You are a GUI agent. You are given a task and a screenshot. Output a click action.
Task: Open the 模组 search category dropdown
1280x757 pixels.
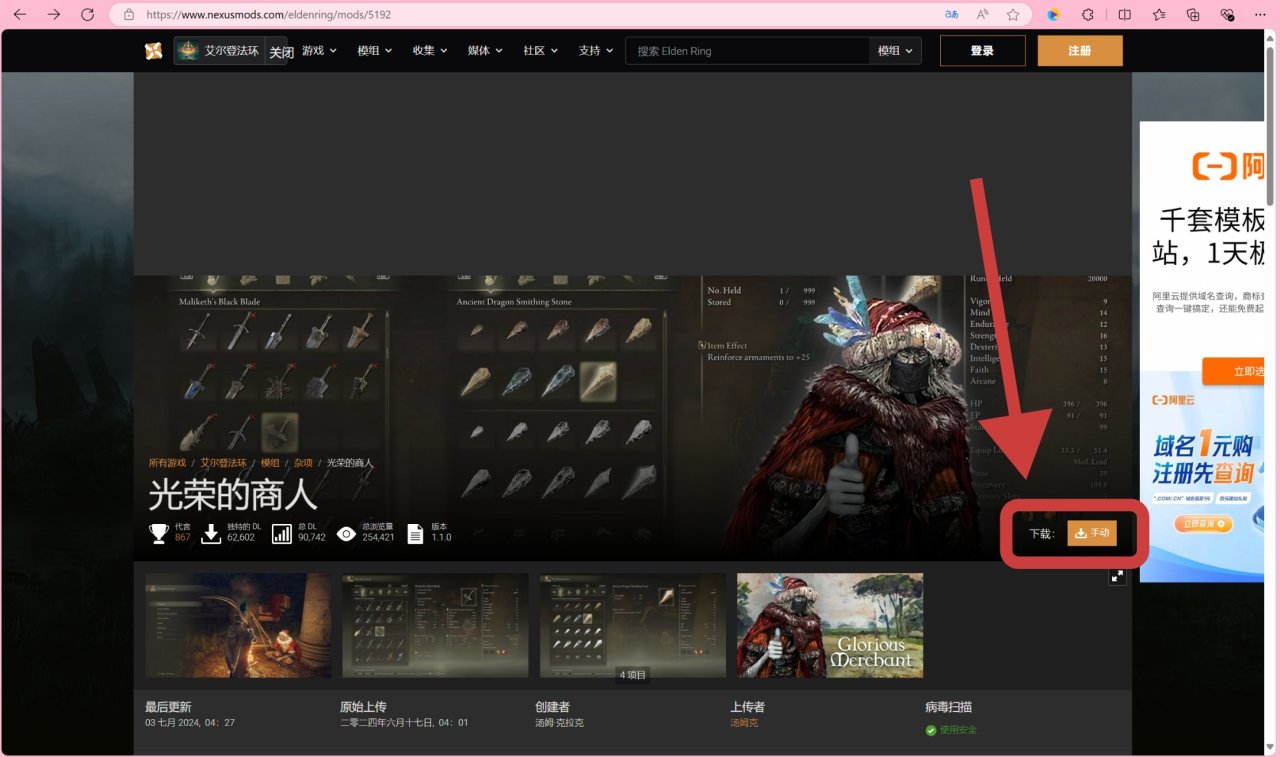click(895, 51)
